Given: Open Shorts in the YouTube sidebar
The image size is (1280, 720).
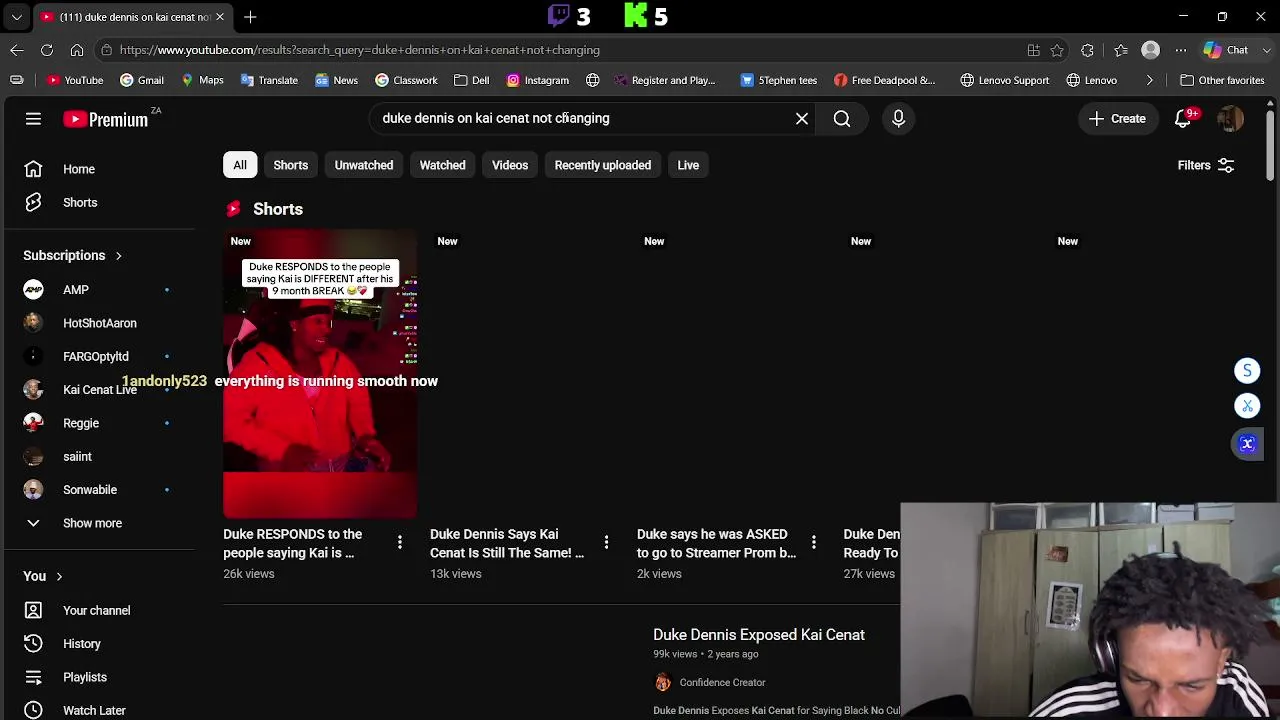Looking at the screenshot, I should coord(100,202).
